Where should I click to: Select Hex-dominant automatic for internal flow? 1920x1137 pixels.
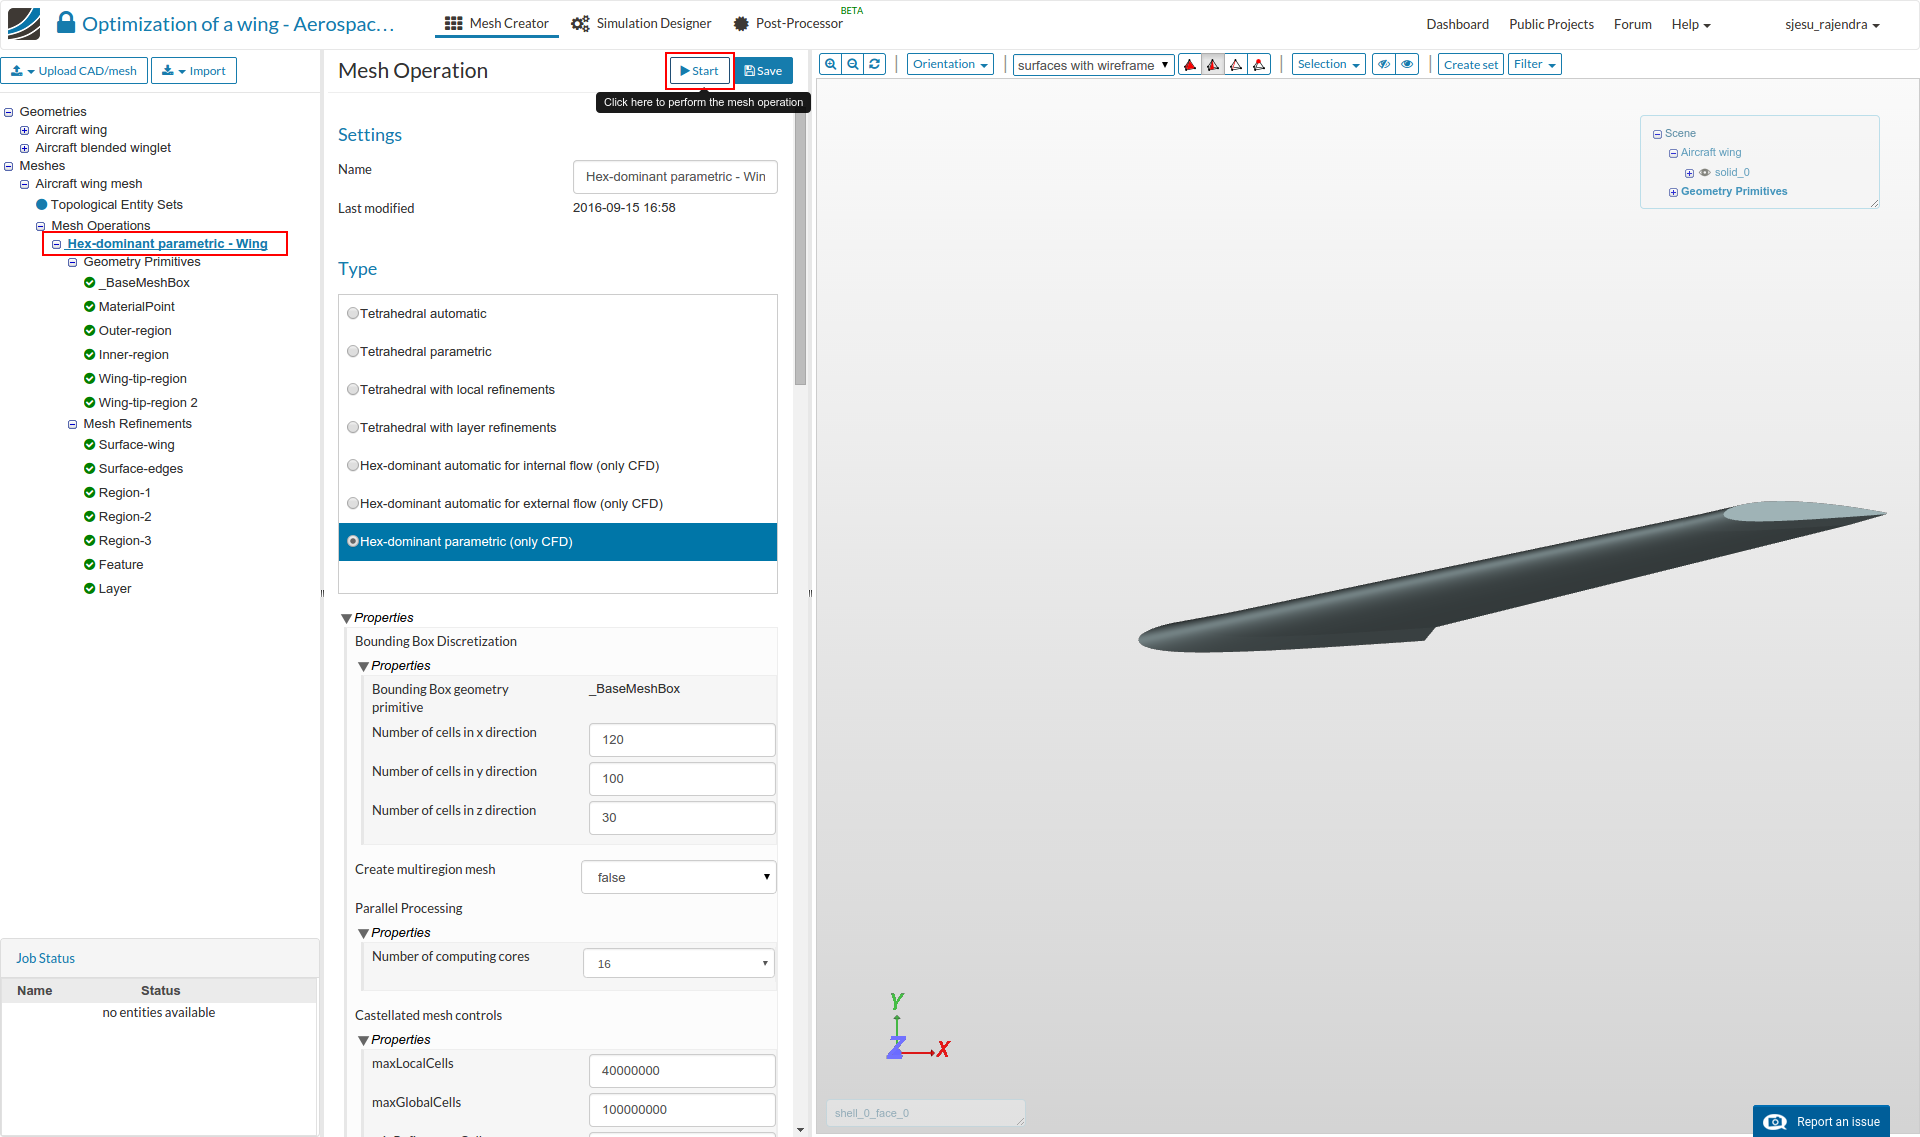coord(353,466)
